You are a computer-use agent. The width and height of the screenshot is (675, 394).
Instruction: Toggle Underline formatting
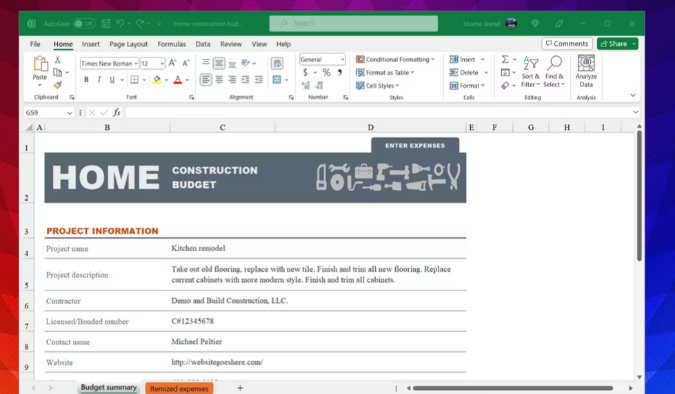point(112,80)
